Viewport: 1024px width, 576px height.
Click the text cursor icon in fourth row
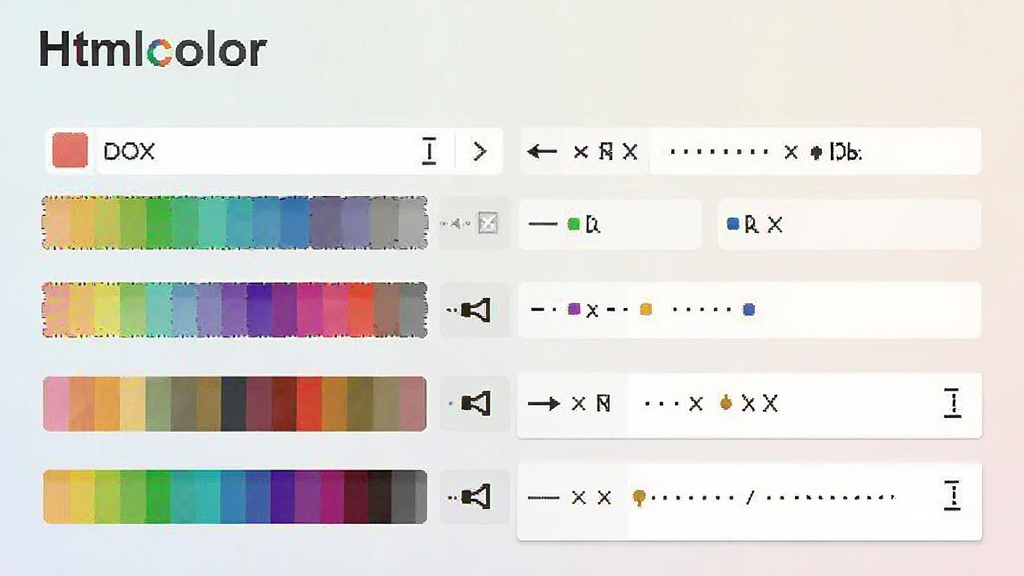point(953,403)
